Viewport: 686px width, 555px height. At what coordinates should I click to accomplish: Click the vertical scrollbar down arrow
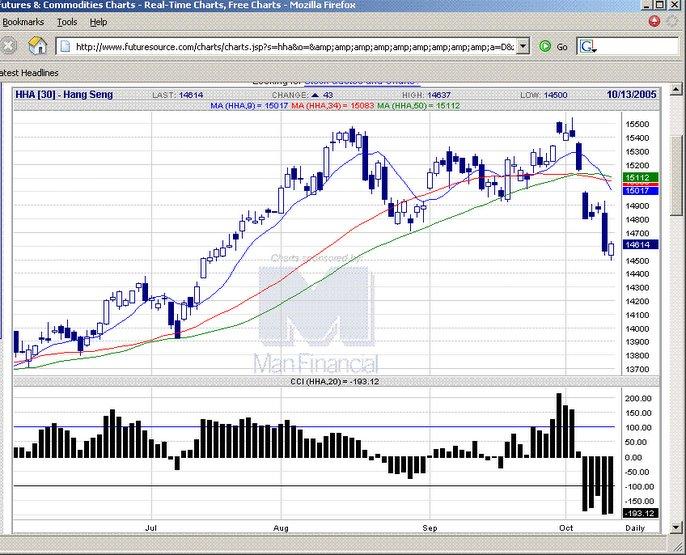click(x=676, y=527)
